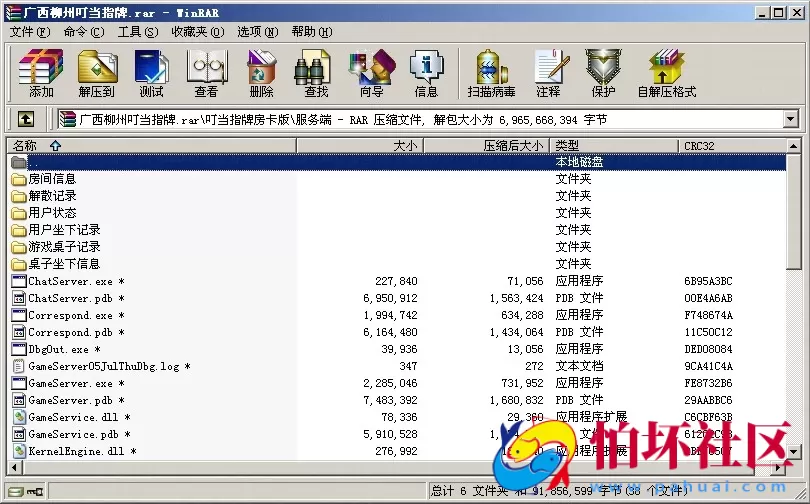Click the packed size value 1,434,064
810x504 pixels.
(x=516, y=333)
